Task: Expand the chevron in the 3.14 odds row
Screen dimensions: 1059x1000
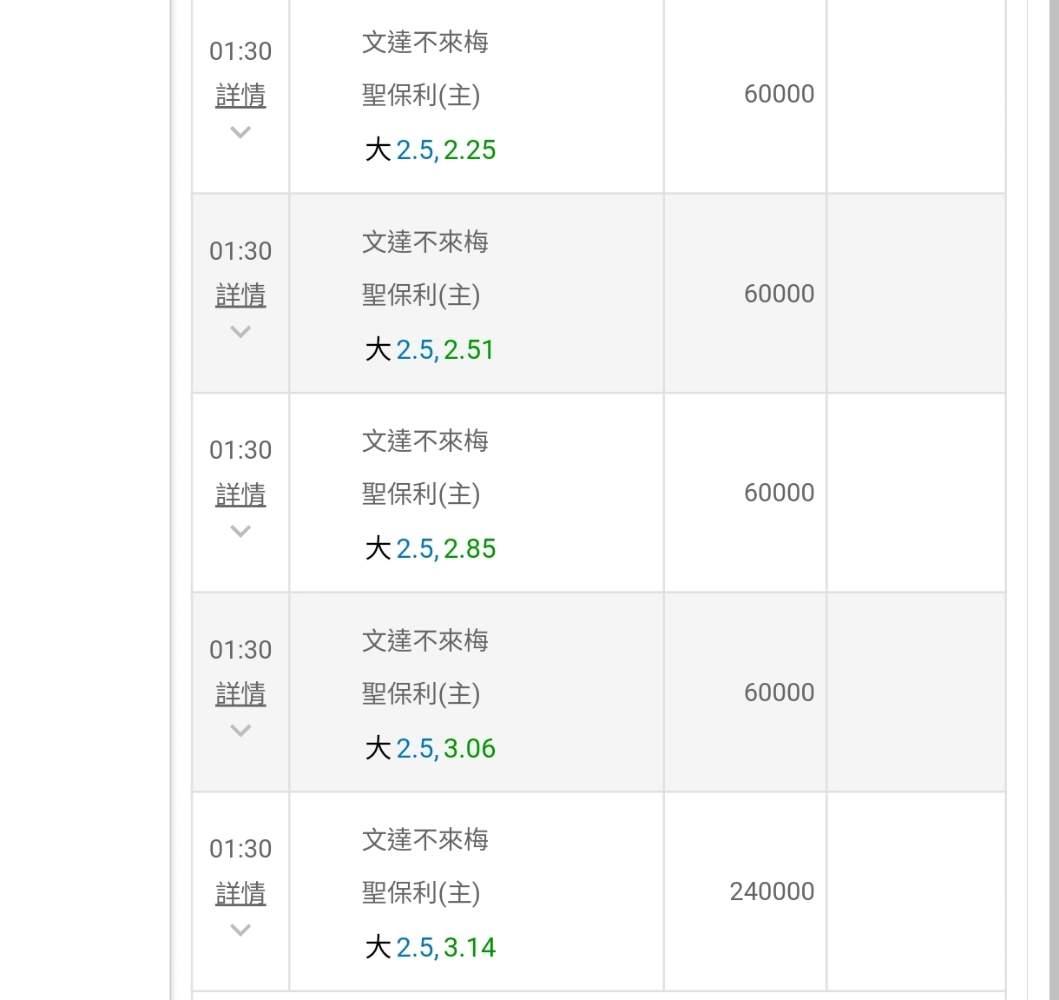Action: (x=240, y=930)
